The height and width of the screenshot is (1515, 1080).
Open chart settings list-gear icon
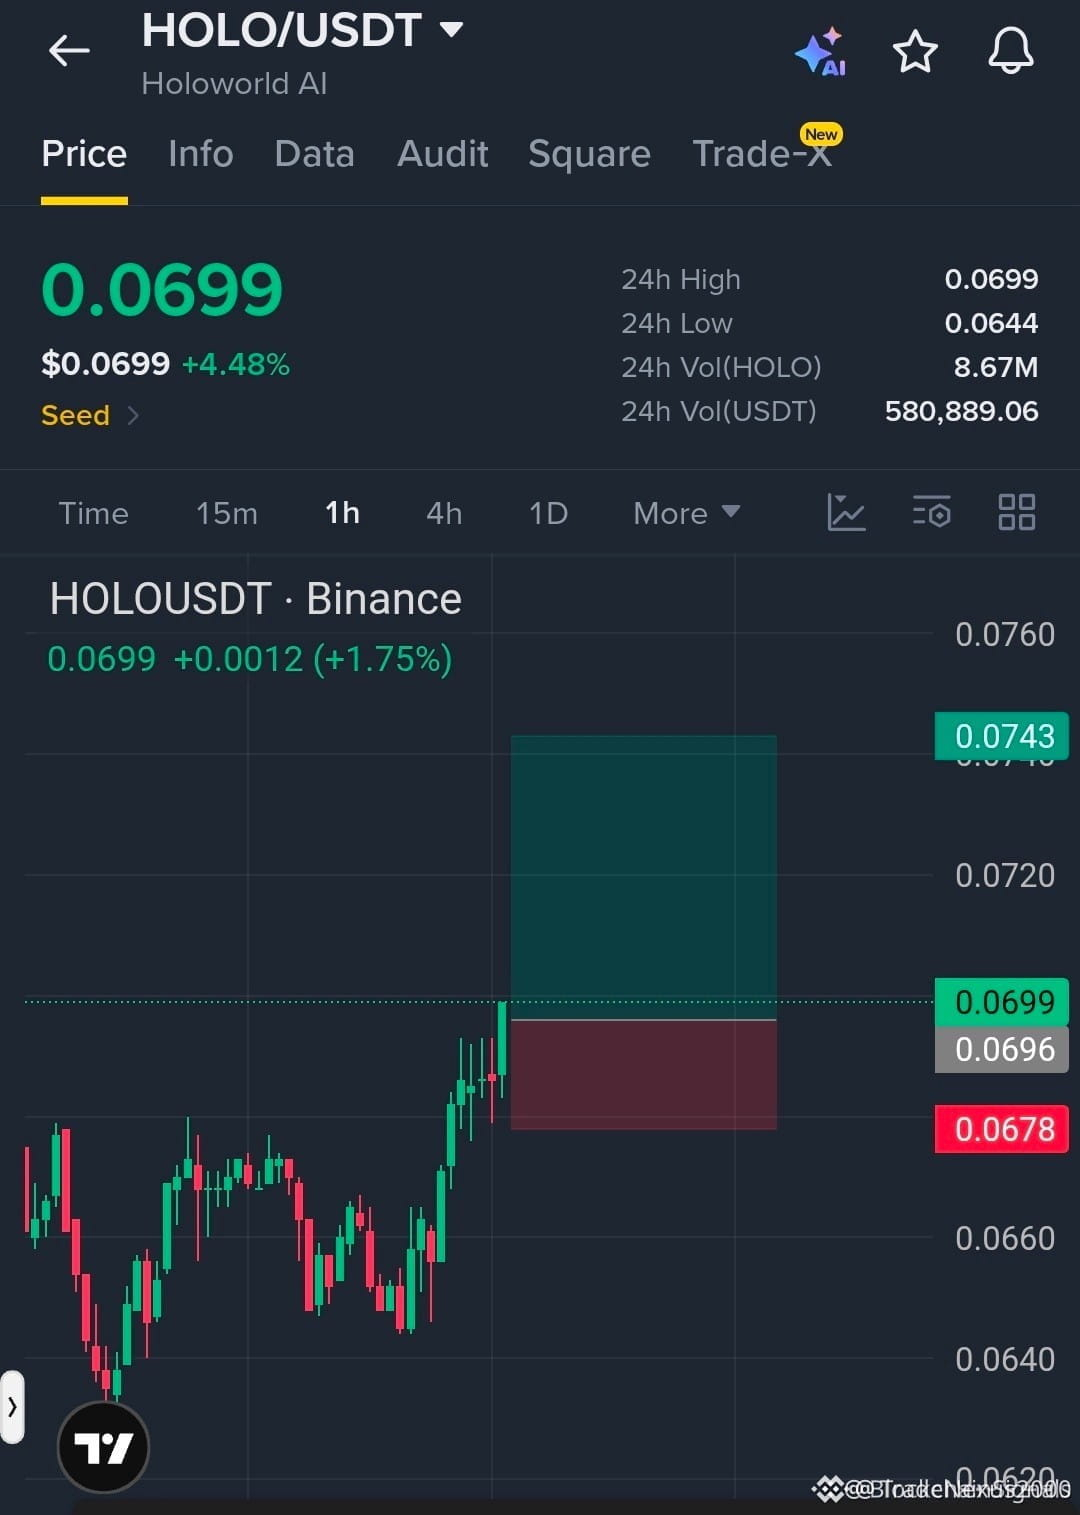pos(931,512)
